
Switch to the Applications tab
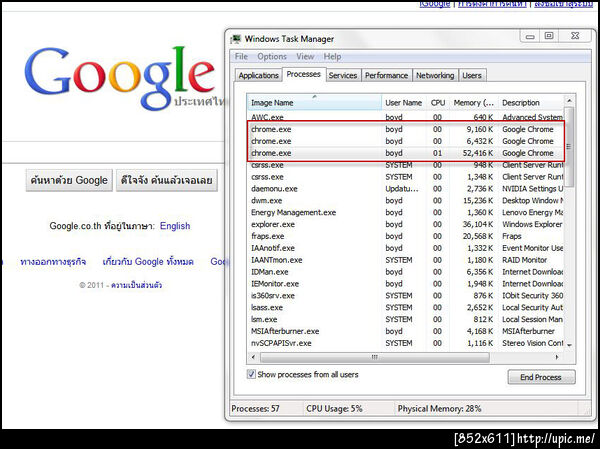click(x=258, y=75)
